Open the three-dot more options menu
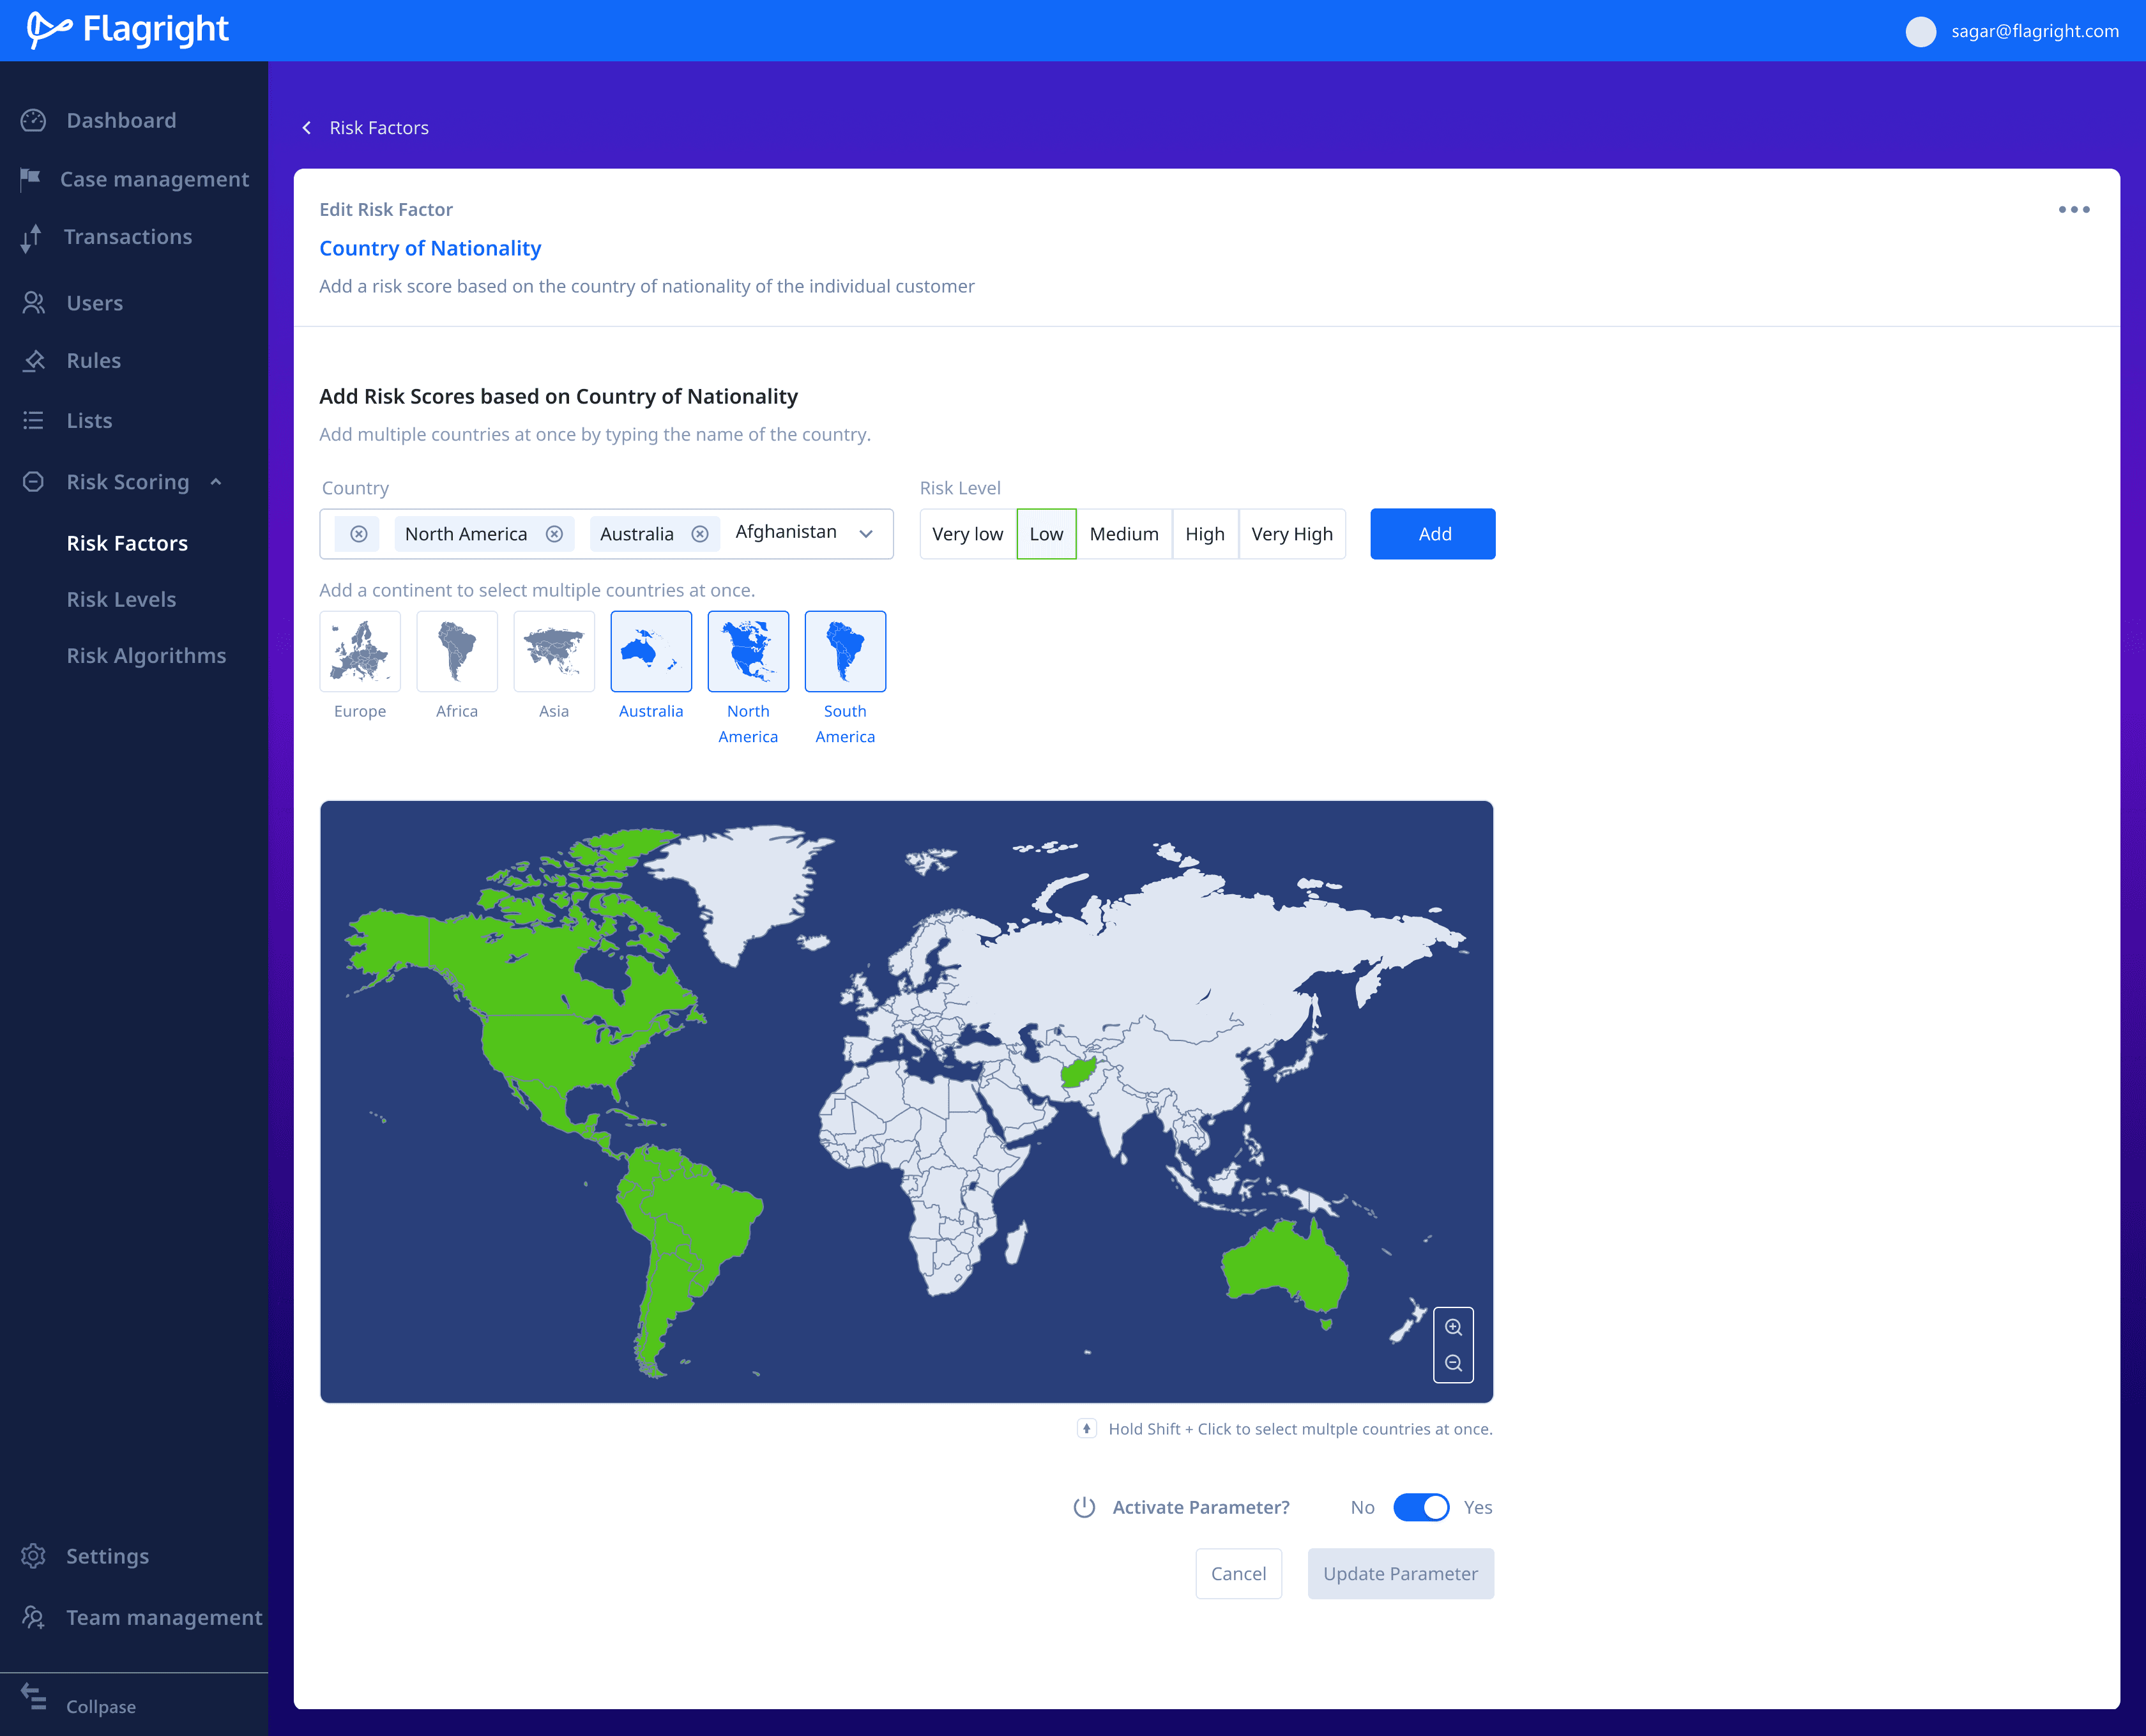The width and height of the screenshot is (2146, 1736). point(2073,209)
